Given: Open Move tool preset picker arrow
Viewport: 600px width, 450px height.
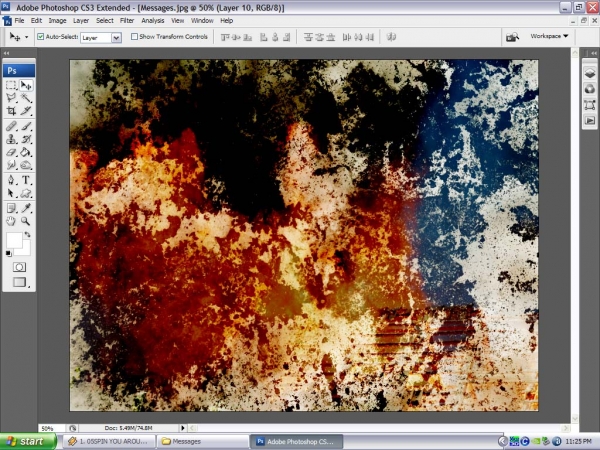Looking at the screenshot, I should click(x=26, y=37).
